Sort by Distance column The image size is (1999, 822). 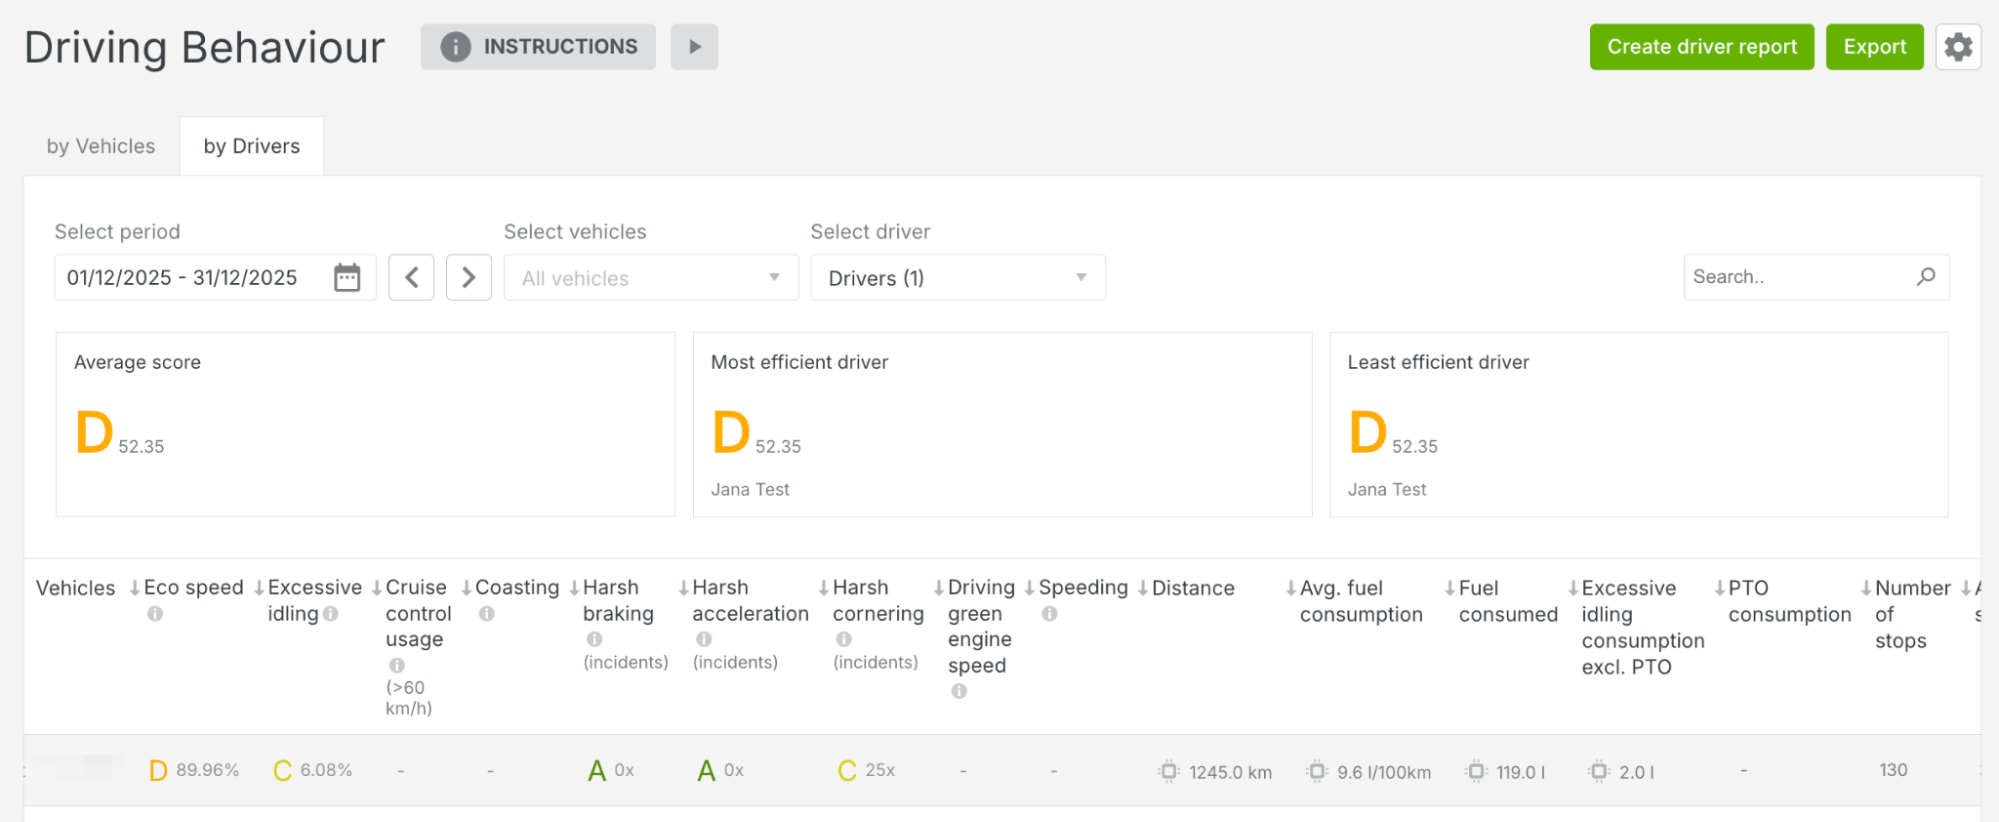(1192, 588)
